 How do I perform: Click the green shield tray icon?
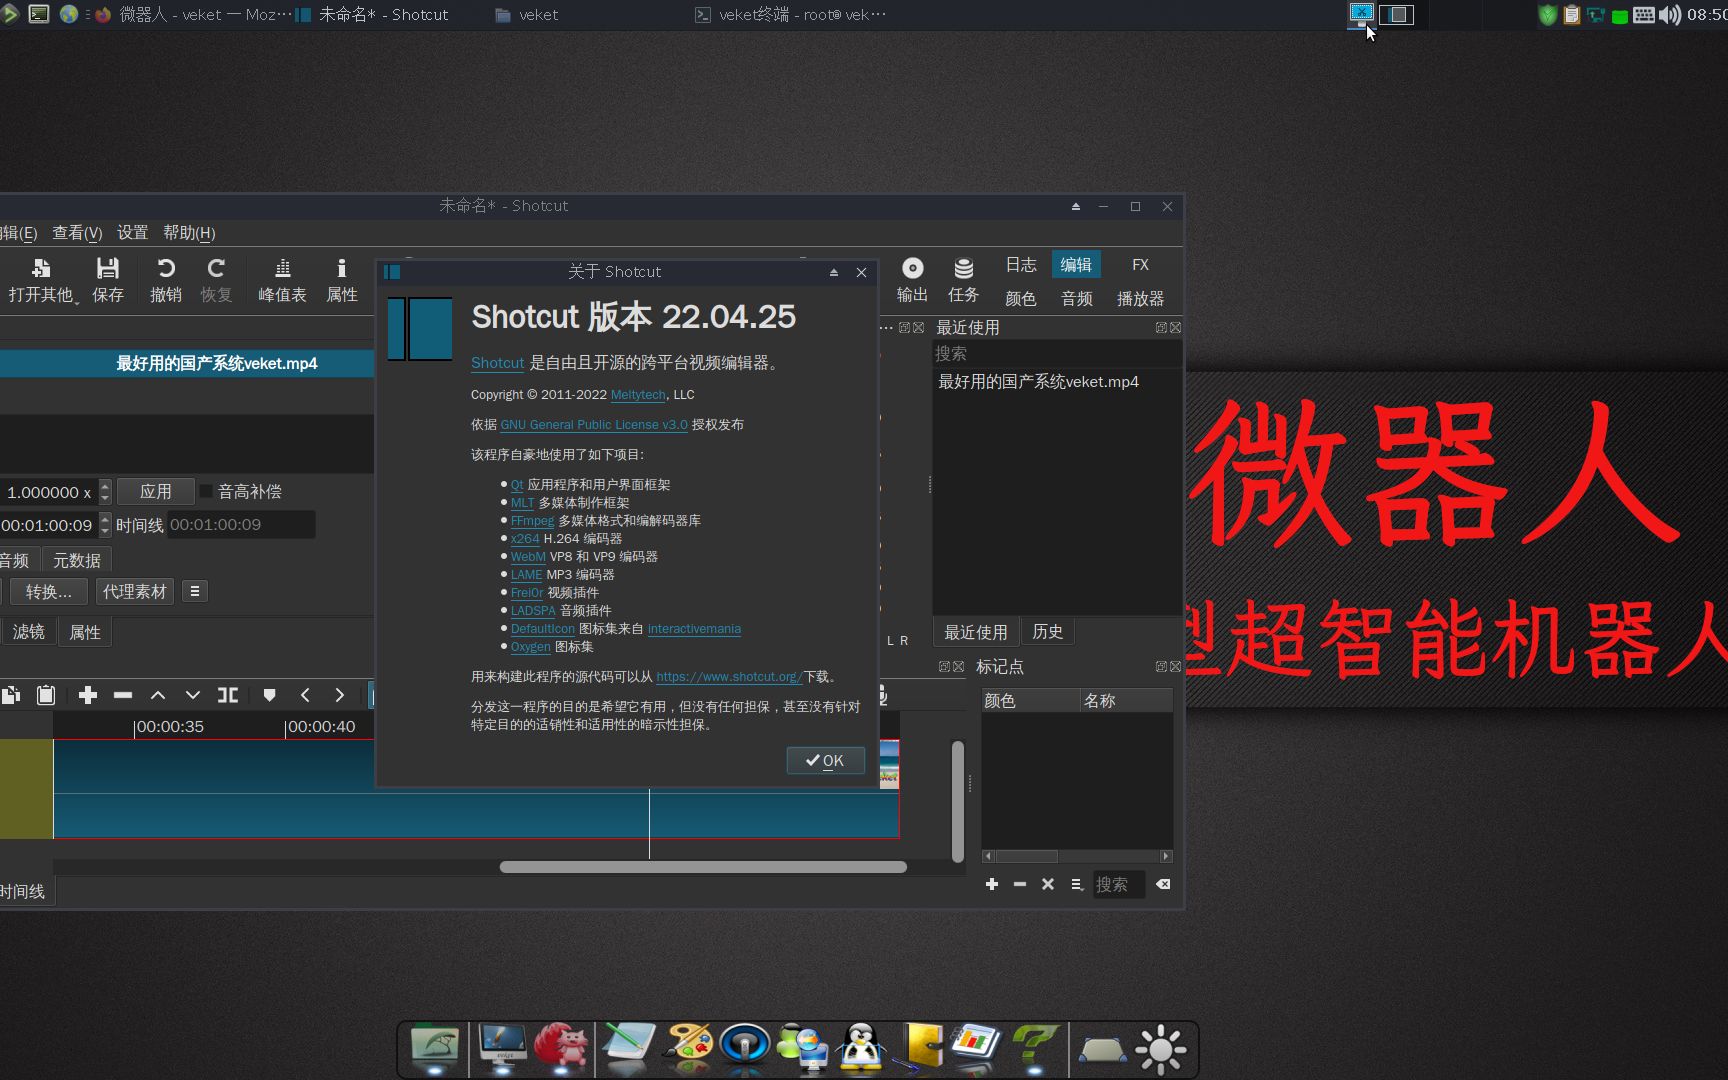point(1548,15)
